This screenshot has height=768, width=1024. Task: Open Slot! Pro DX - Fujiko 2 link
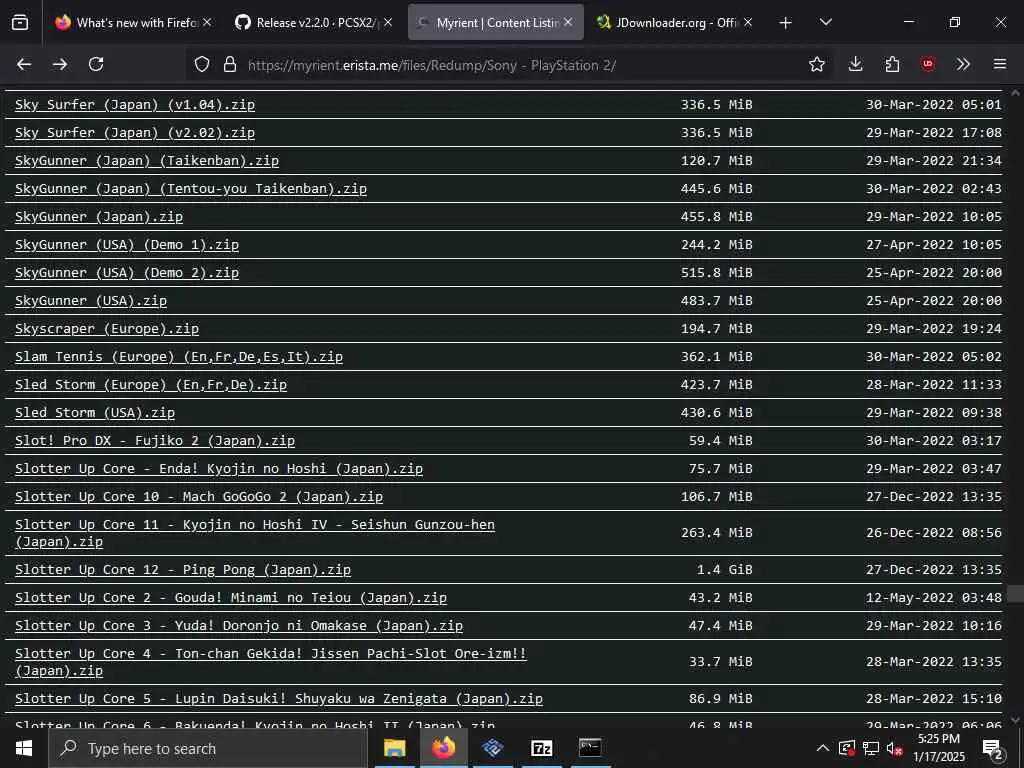coord(155,441)
